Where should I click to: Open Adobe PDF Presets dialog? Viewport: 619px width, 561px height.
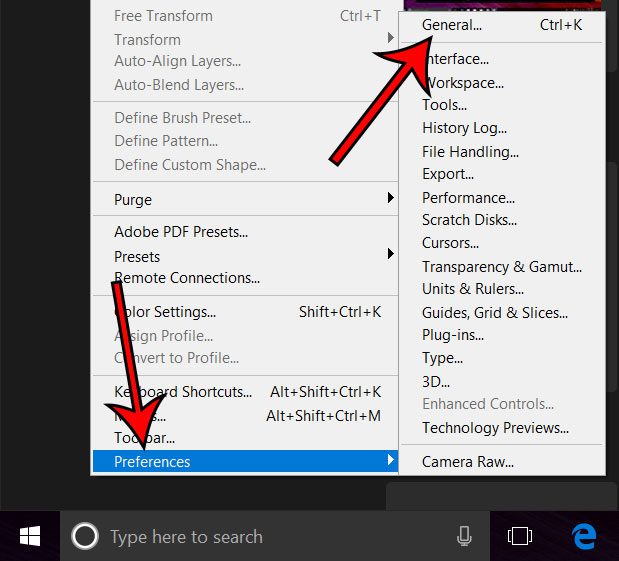click(x=181, y=232)
